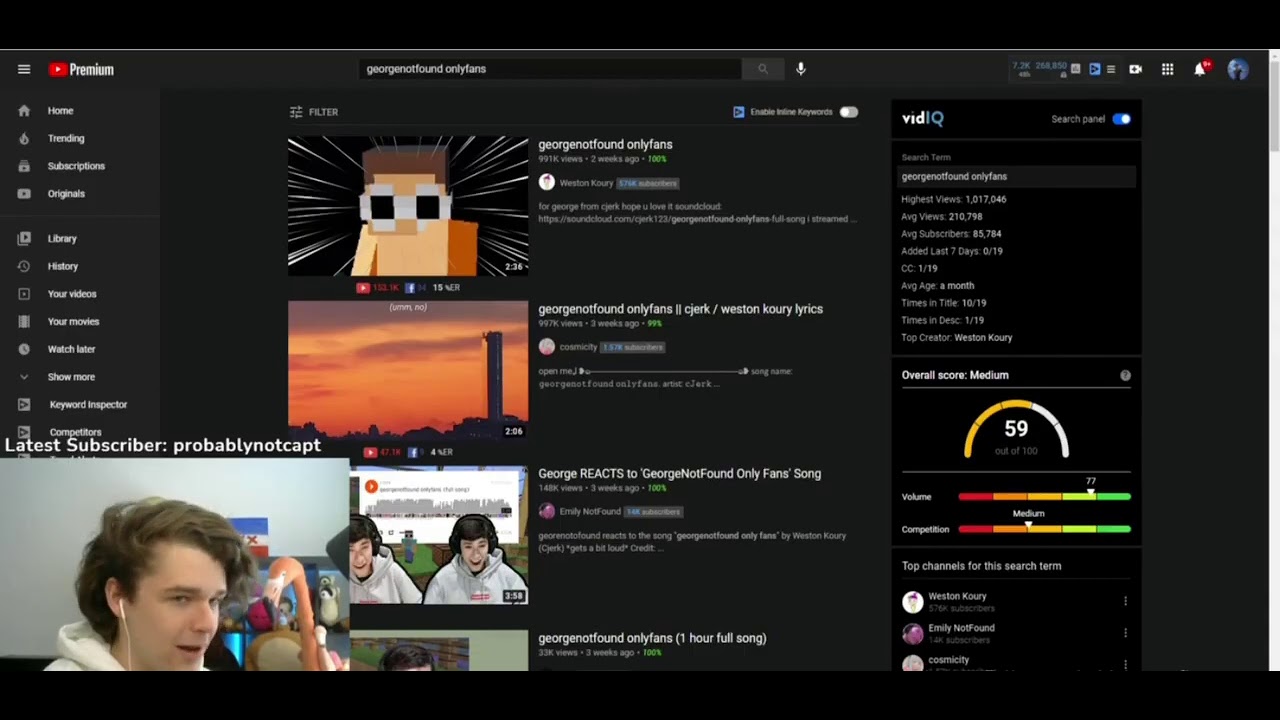The height and width of the screenshot is (720, 1280).
Task: Open Subscriptions in the sidebar
Action: coord(76,166)
